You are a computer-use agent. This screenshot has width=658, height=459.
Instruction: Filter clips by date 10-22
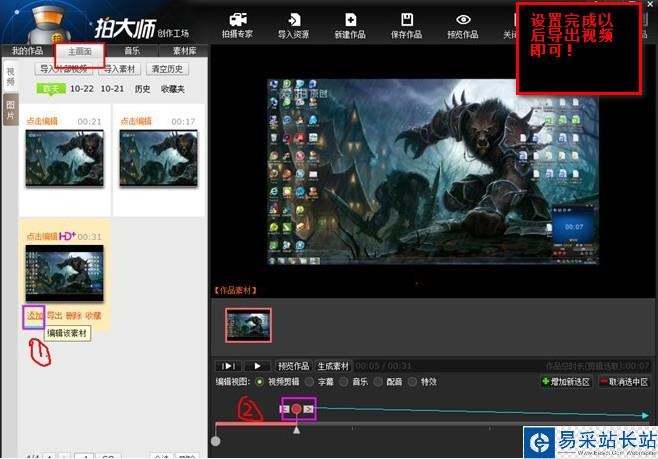[82, 89]
